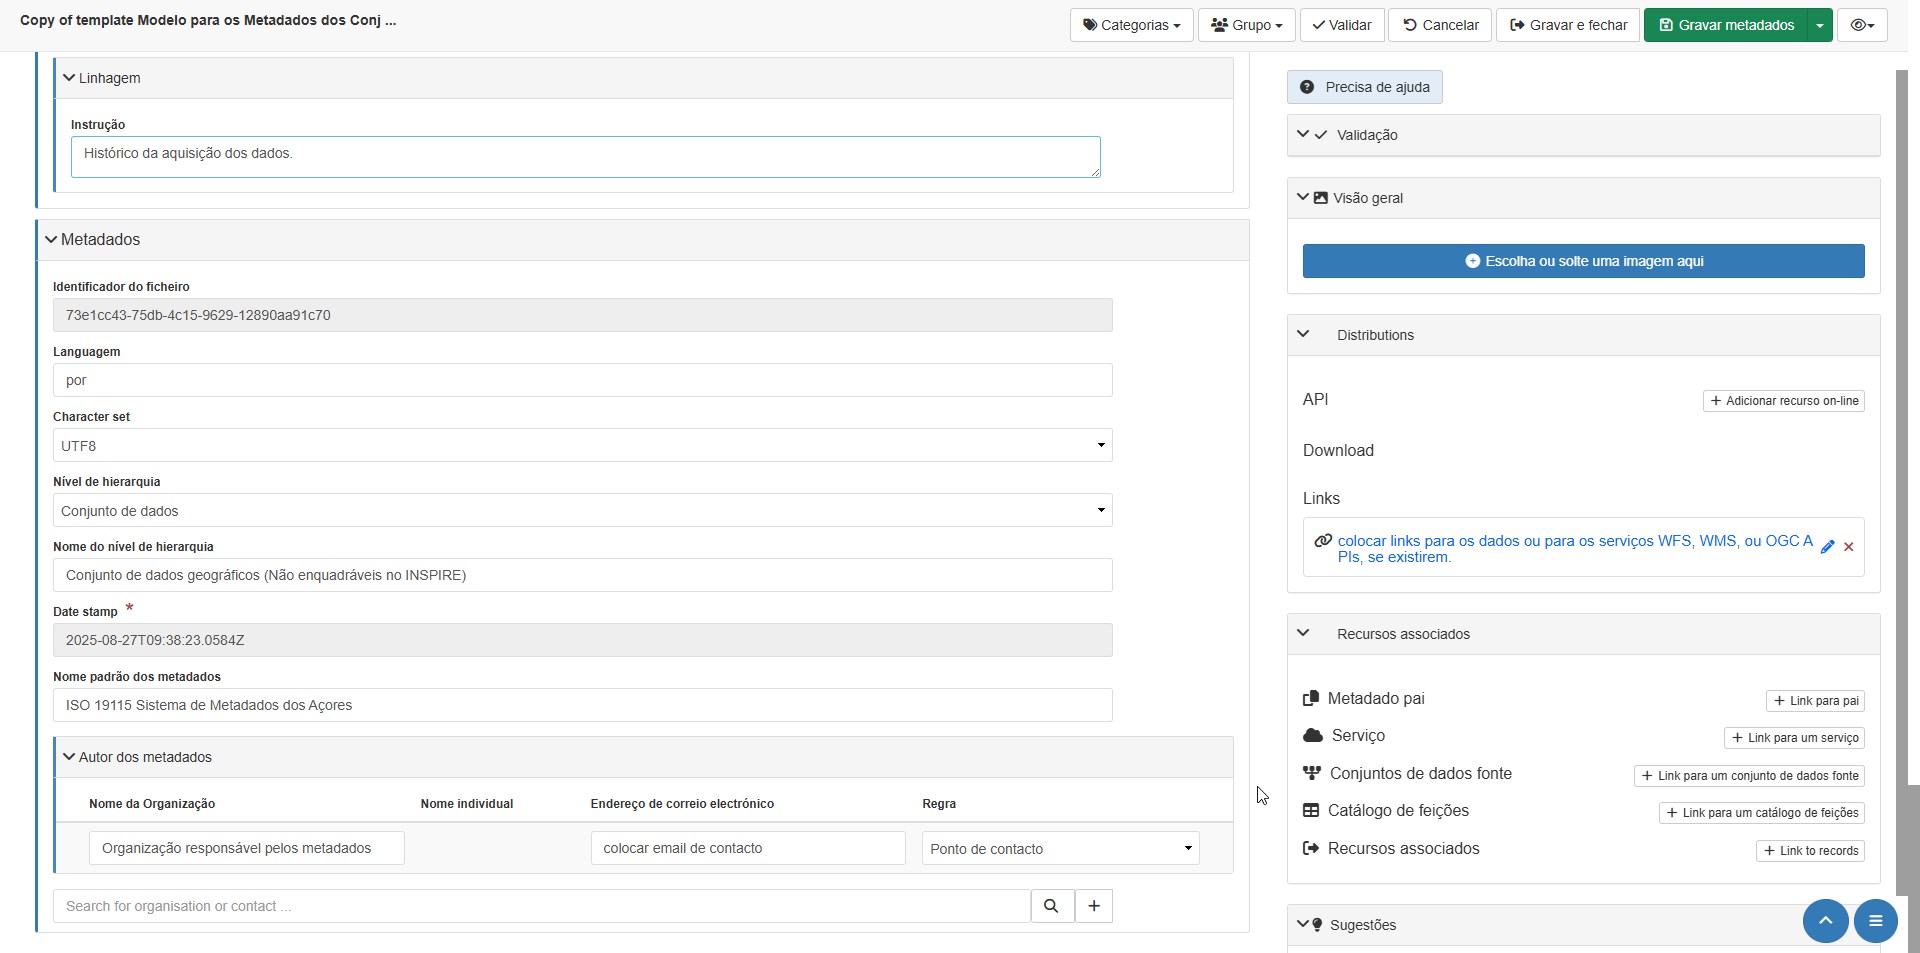This screenshot has width=1920, height=953.
Task: Open the Categorias menu
Action: point(1131,25)
